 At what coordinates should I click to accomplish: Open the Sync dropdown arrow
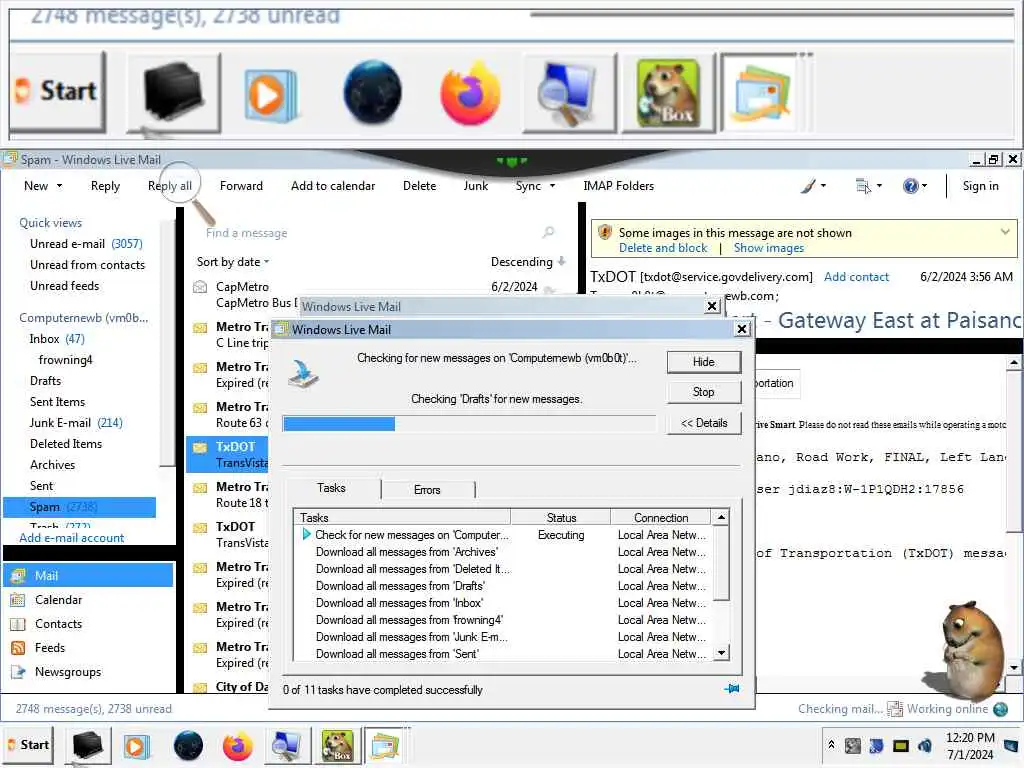point(552,186)
